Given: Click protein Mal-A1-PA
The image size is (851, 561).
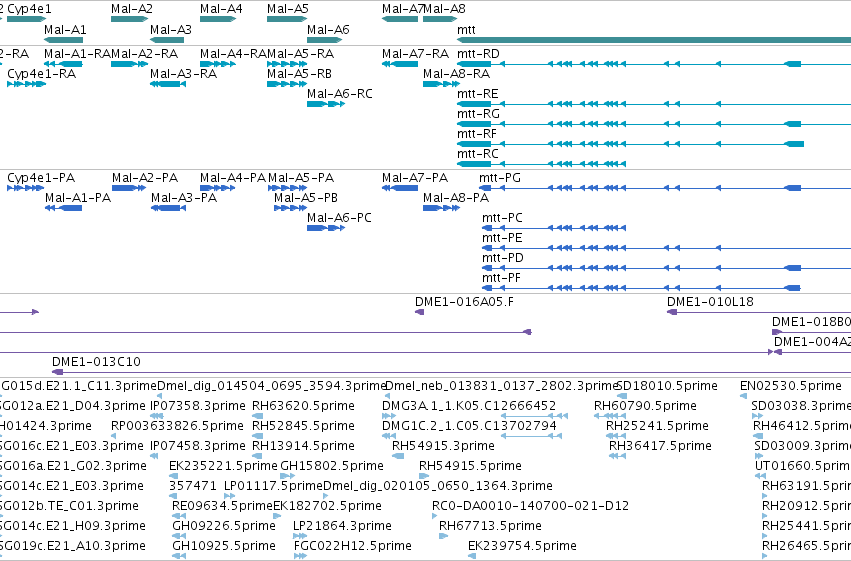Looking at the screenshot, I should [63, 208].
